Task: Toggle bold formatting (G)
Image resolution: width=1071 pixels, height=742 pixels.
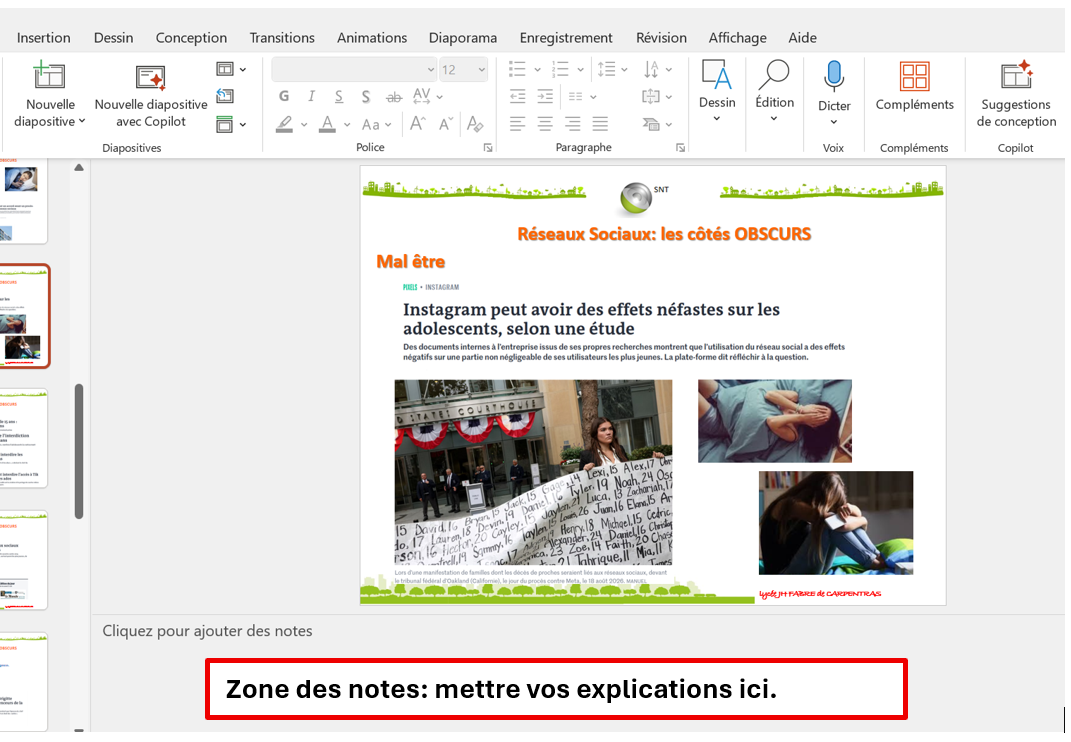Action: coord(284,96)
